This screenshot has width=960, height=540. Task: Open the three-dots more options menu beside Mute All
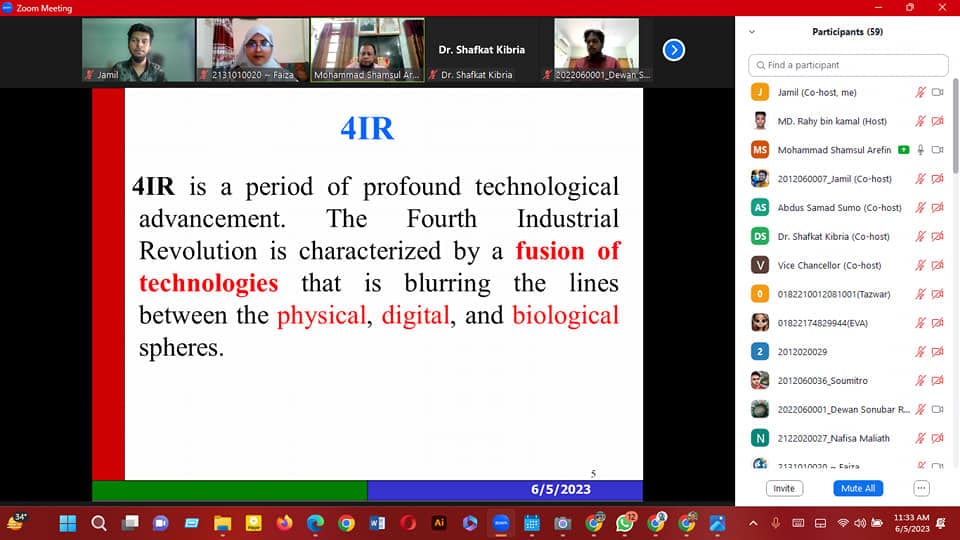[x=921, y=488]
